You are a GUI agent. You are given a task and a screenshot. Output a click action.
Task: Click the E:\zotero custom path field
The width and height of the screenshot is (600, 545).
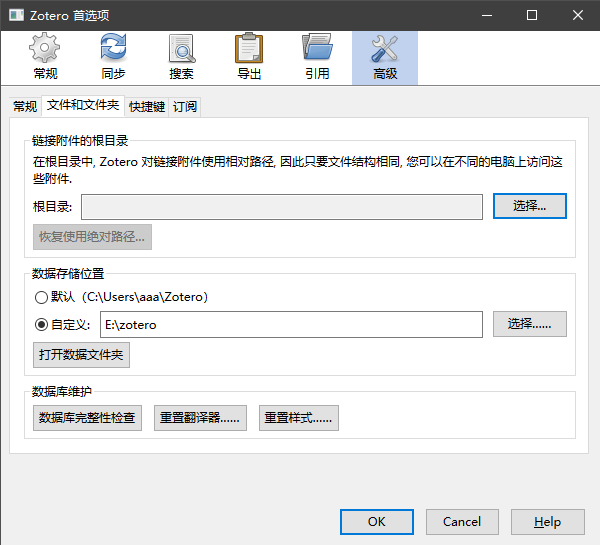pos(291,325)
